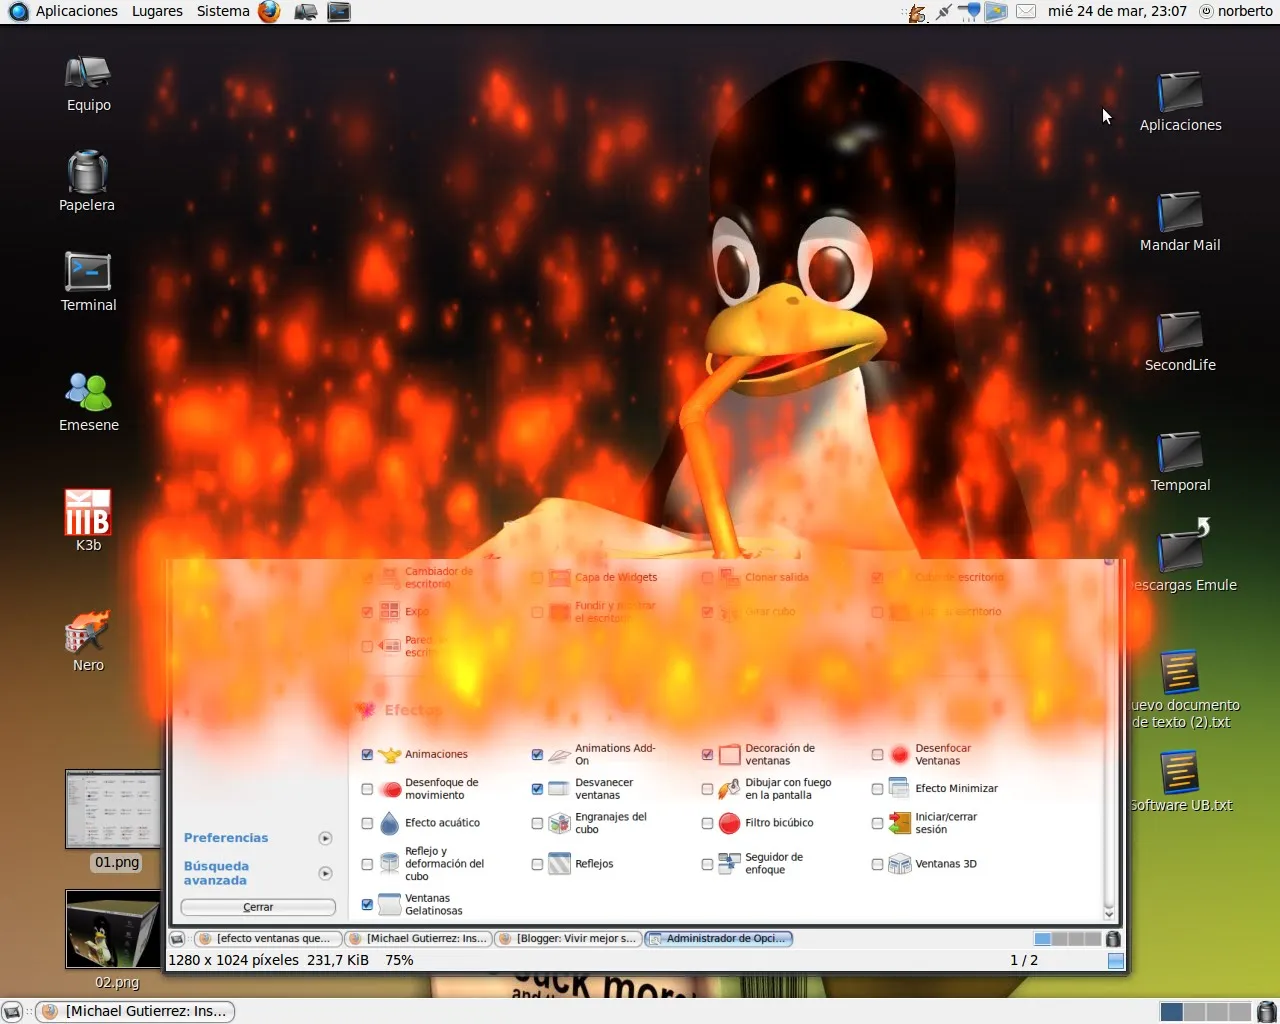Click the mail launcher beside Firefox

tap(305, 12)
